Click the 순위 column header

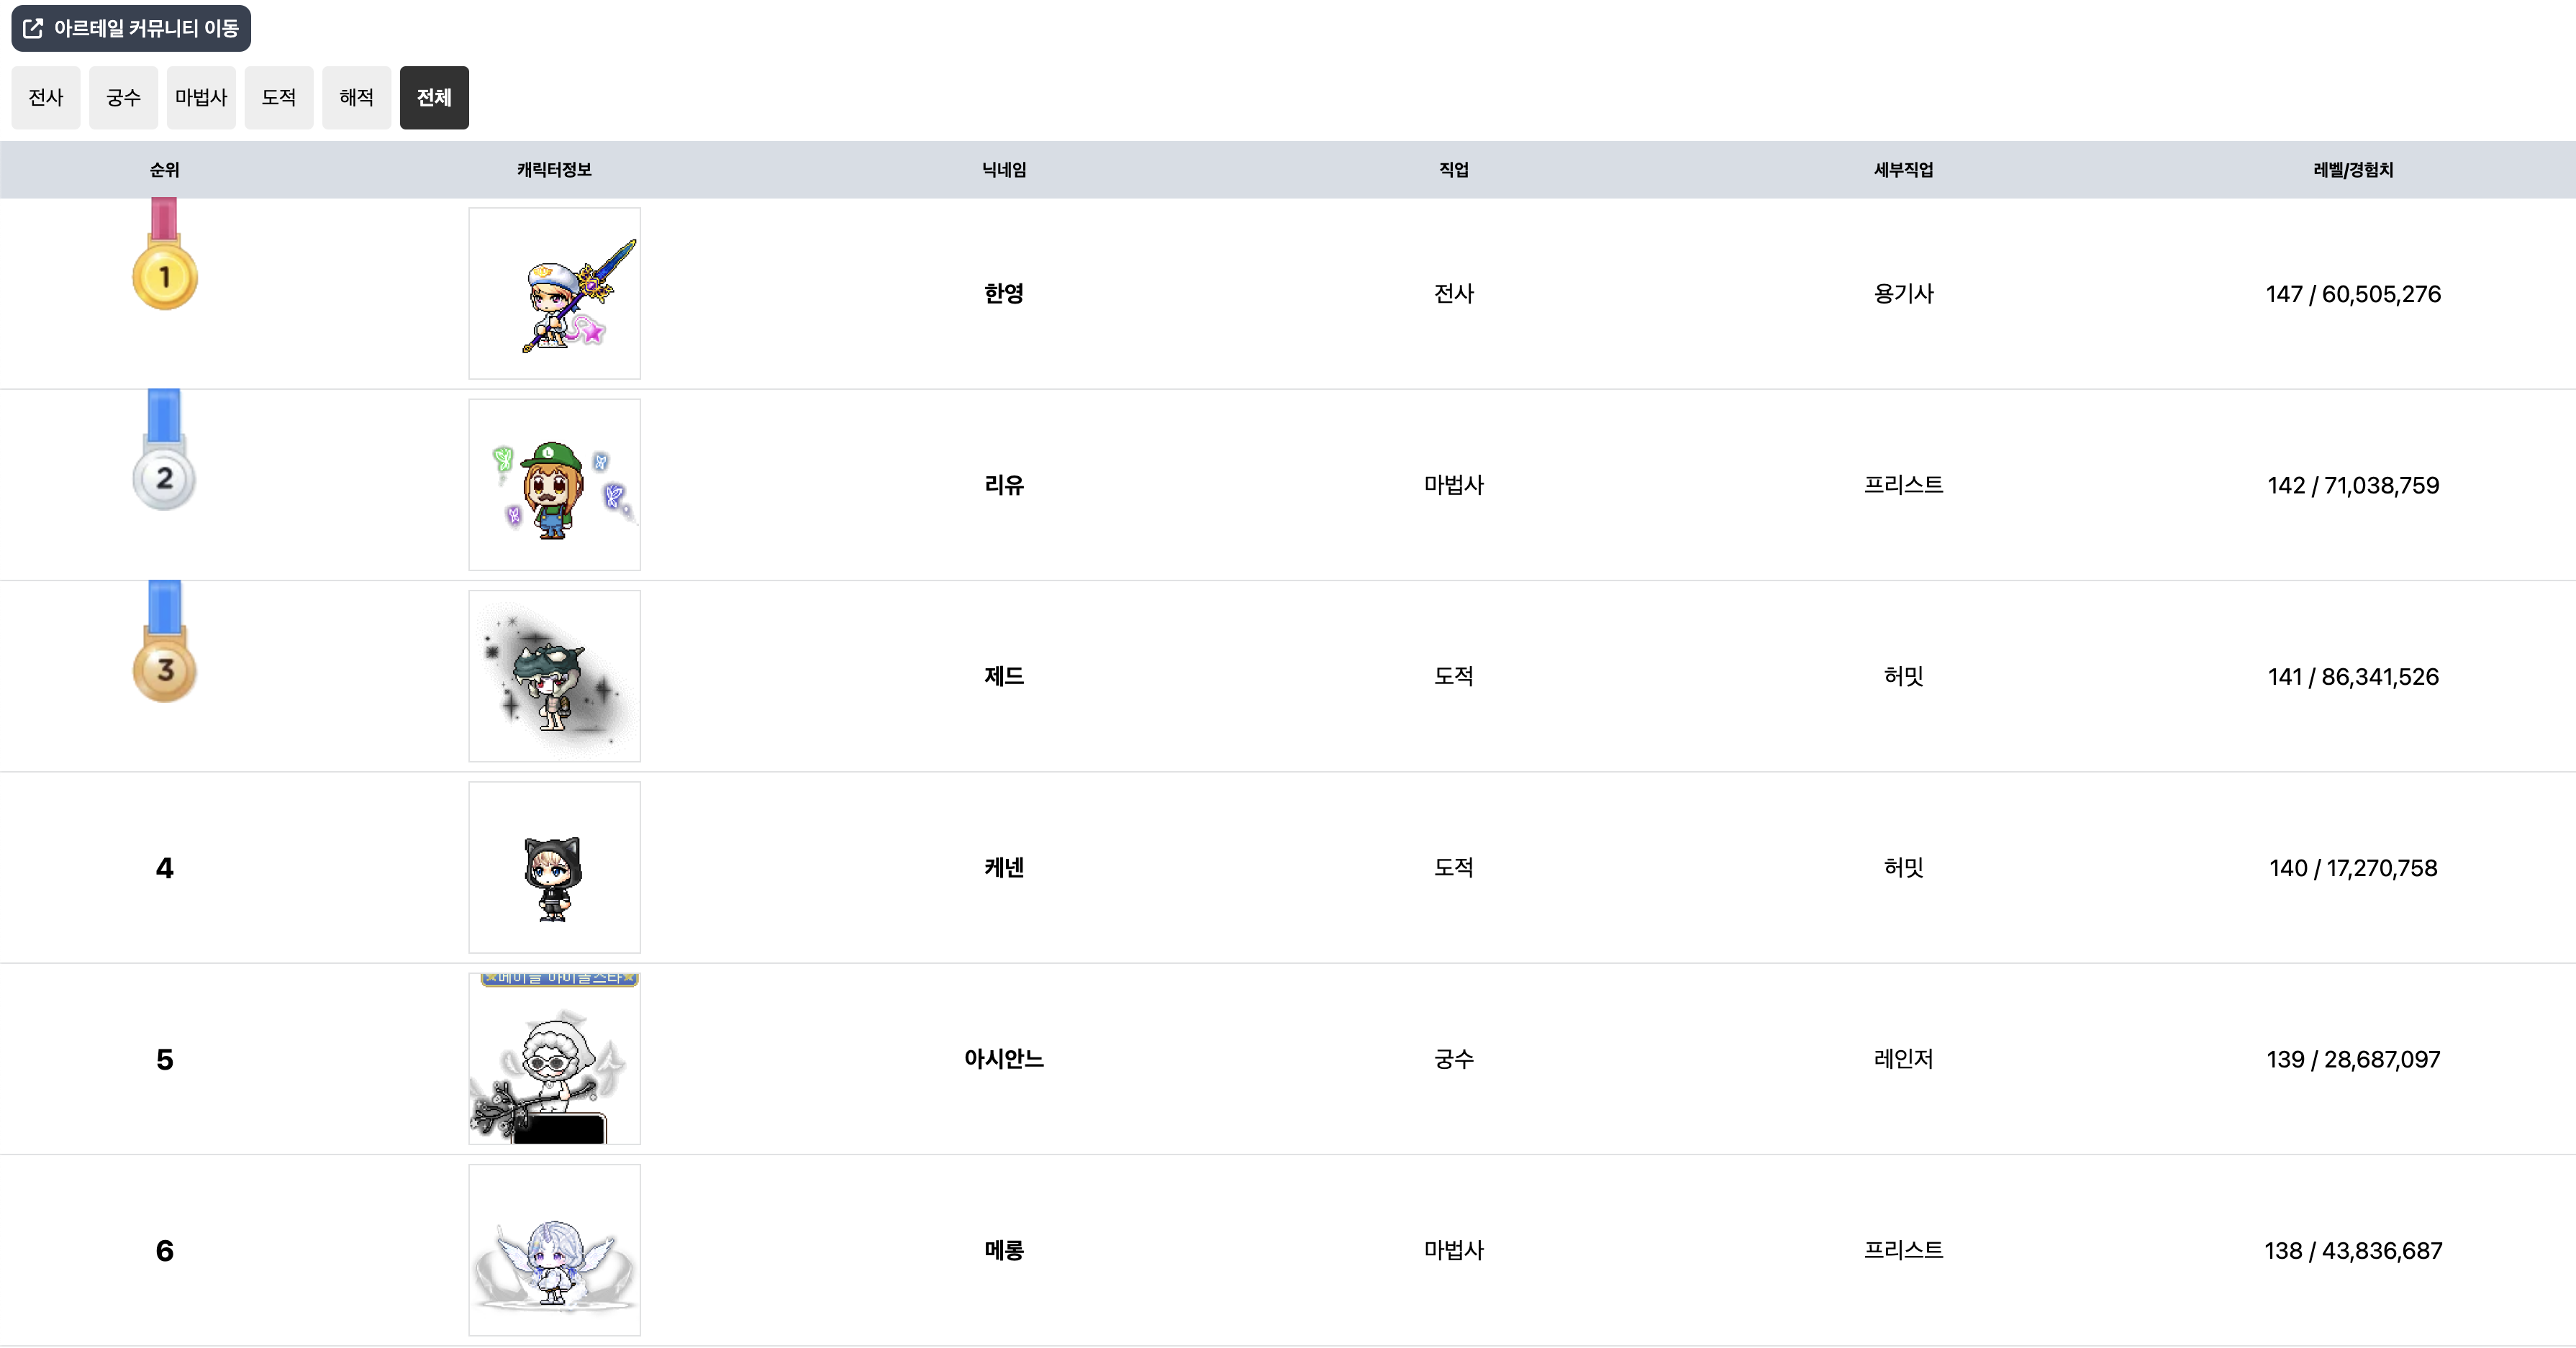click(165, 170)
